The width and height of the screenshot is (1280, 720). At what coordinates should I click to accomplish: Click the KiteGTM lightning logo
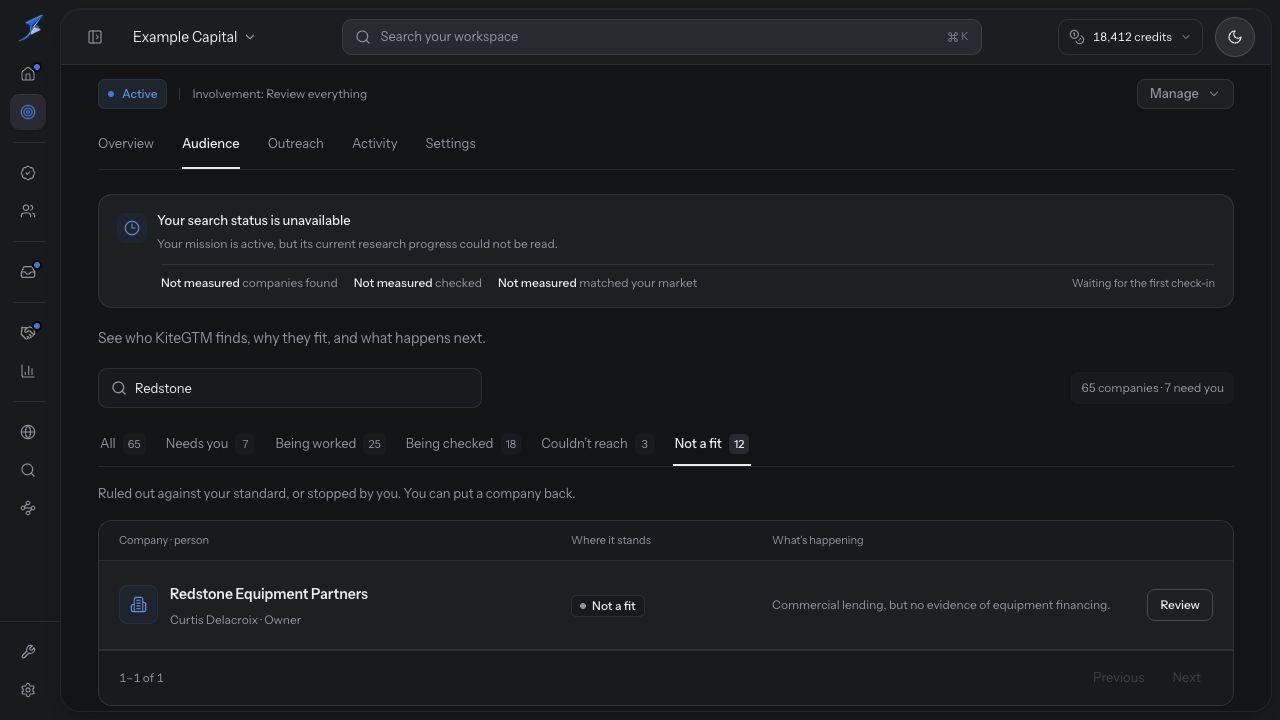30,29
